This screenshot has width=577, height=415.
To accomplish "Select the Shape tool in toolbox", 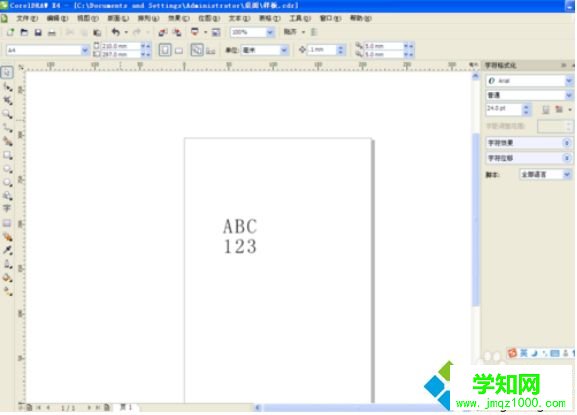I will pos(7,87).
